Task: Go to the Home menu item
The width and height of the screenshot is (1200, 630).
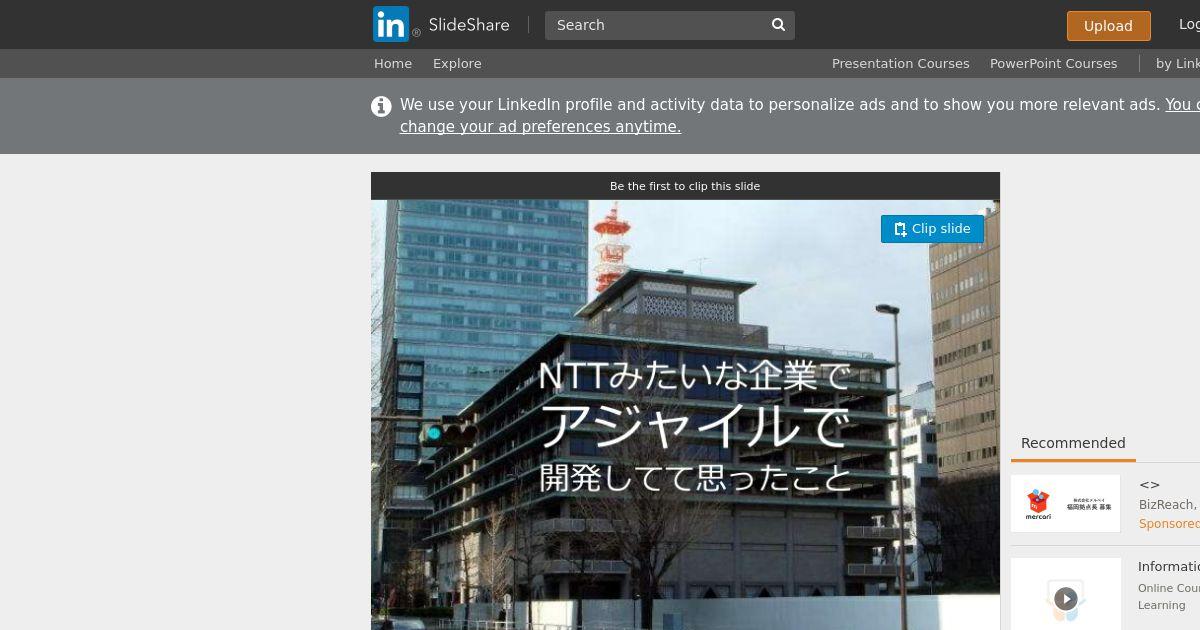Action: [x=393, y=63]
